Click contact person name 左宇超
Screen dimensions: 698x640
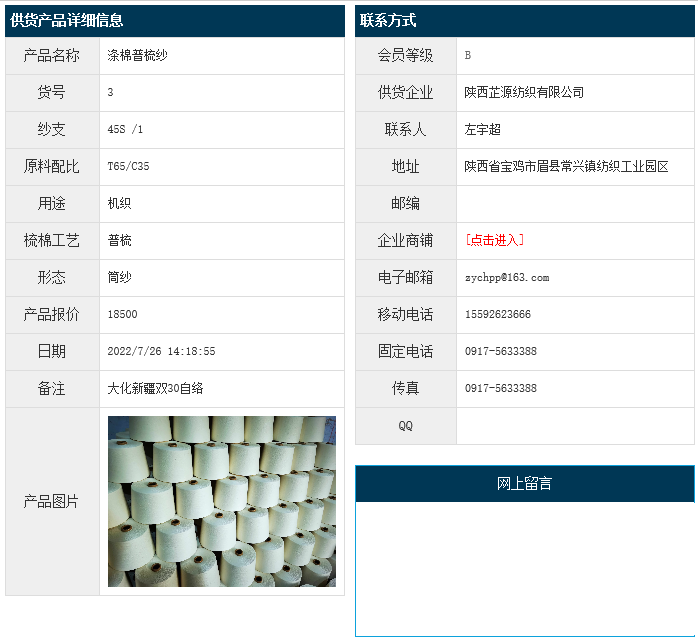483,129
